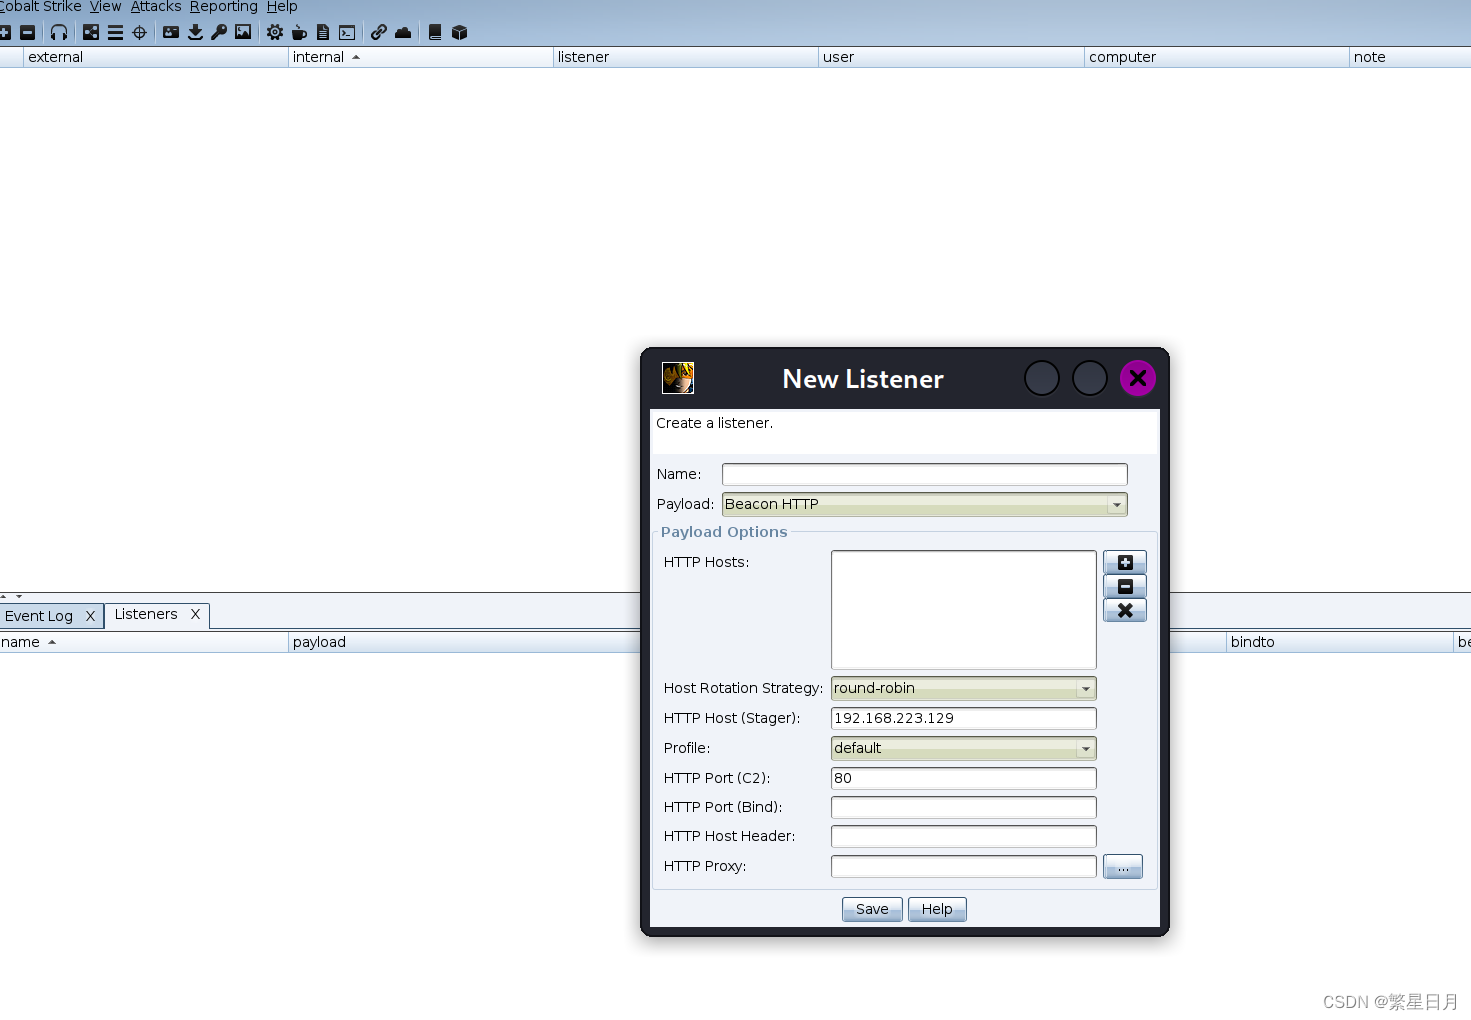
Task: Sort listeners by name column
Action: tap(143, 642)
